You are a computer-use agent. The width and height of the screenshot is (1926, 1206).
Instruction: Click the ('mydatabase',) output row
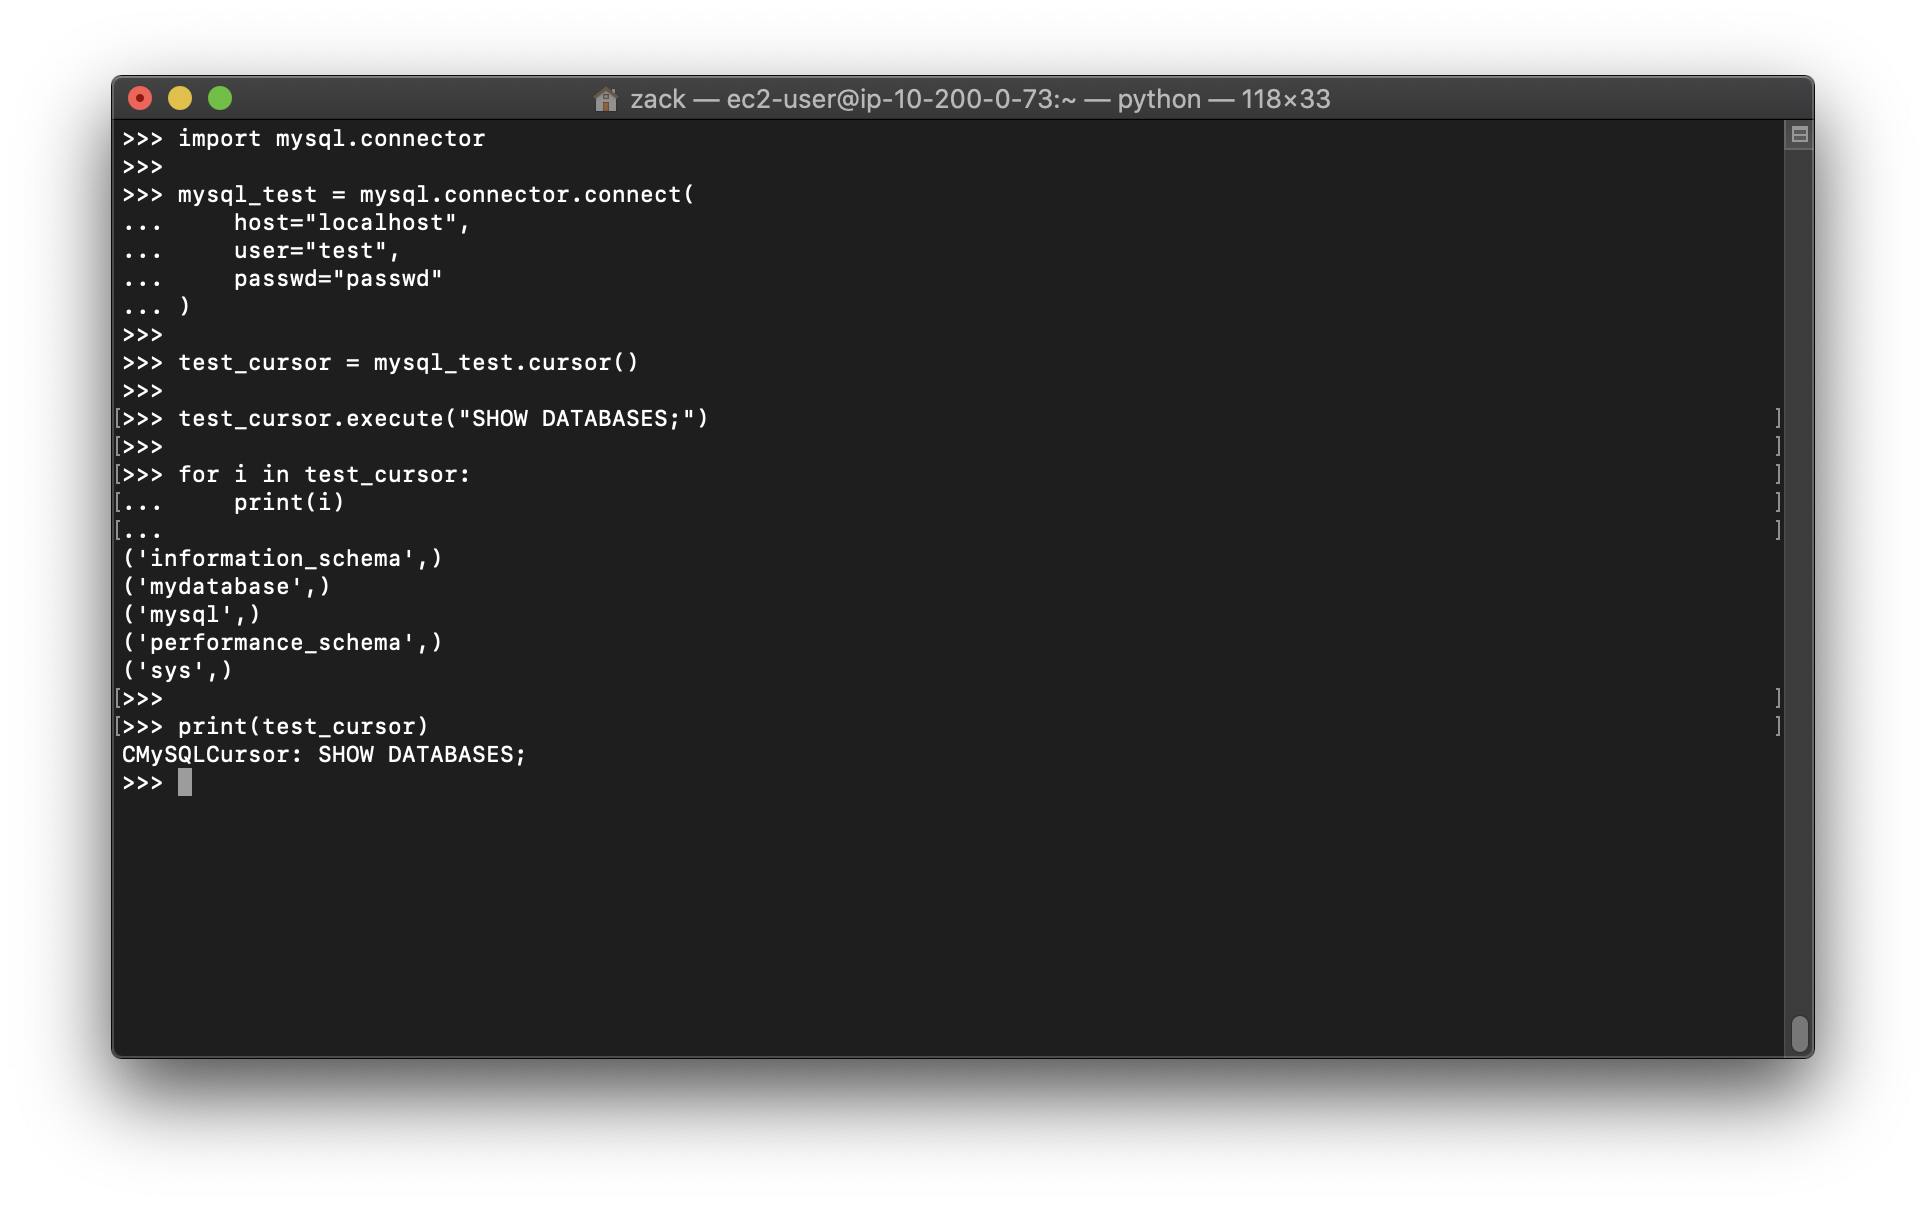(x=226, y=587)
